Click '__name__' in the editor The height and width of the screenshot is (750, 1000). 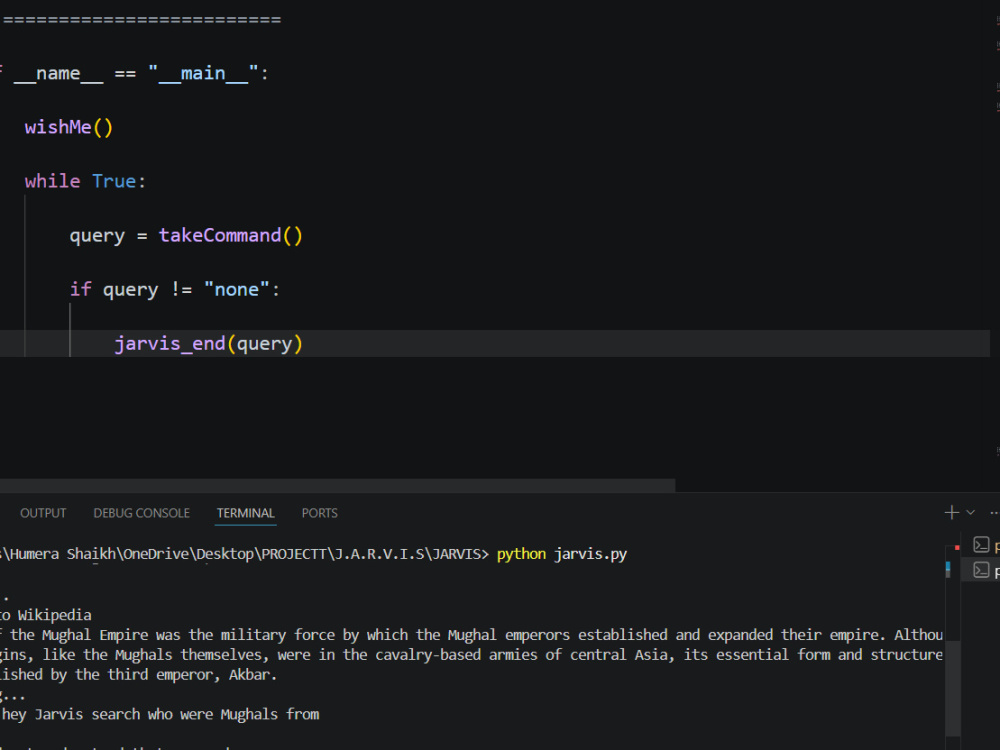(x=58, y=73)
